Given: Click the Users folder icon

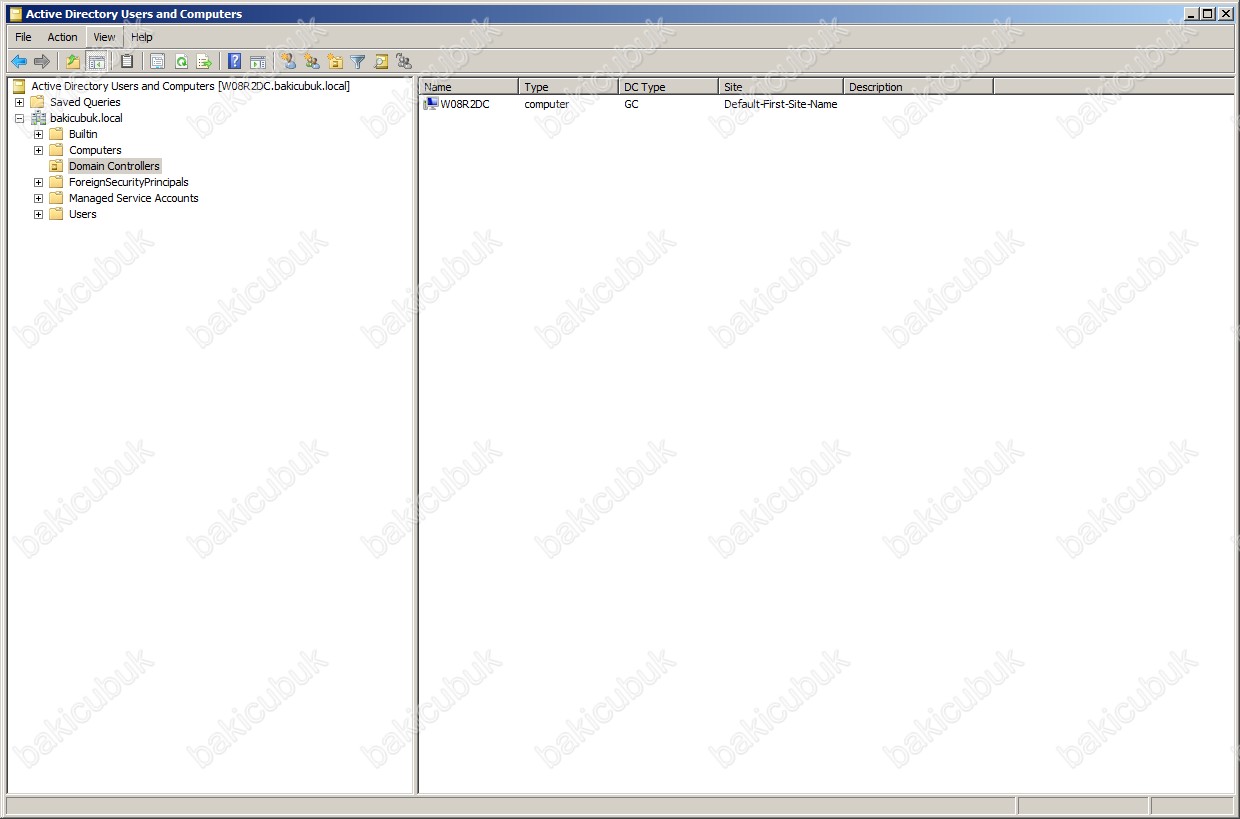Looking at the screenshot, I should point(56,214).
